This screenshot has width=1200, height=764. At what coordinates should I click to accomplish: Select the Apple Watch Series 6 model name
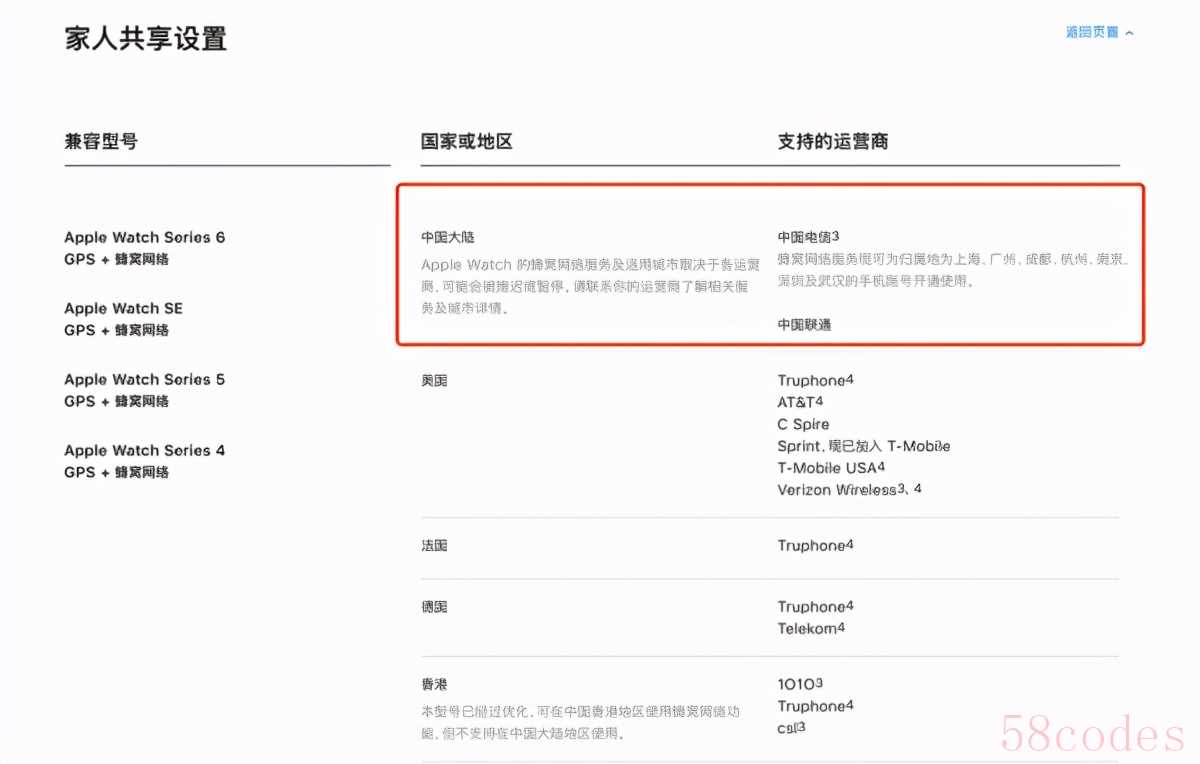coord(145,237)
